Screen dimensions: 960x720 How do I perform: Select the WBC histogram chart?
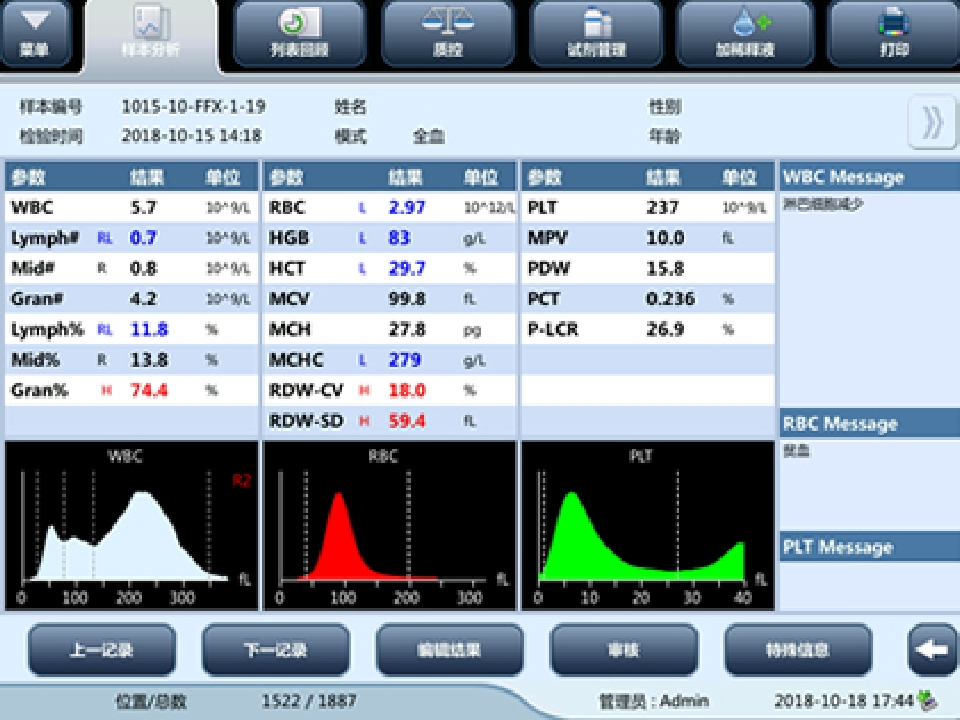129,526
